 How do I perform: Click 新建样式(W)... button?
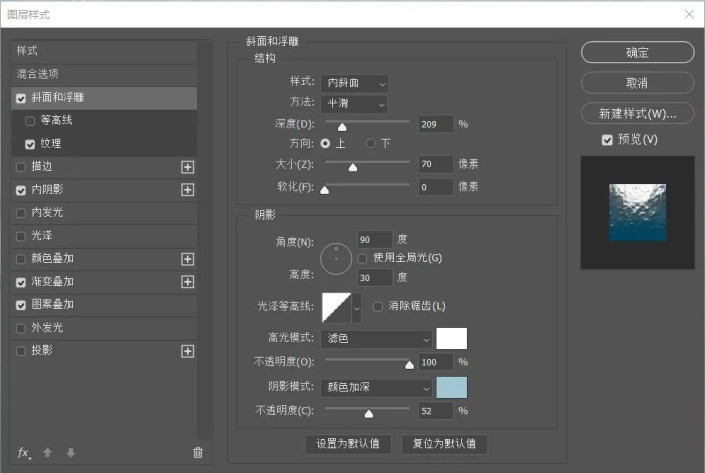coord(638,114)
